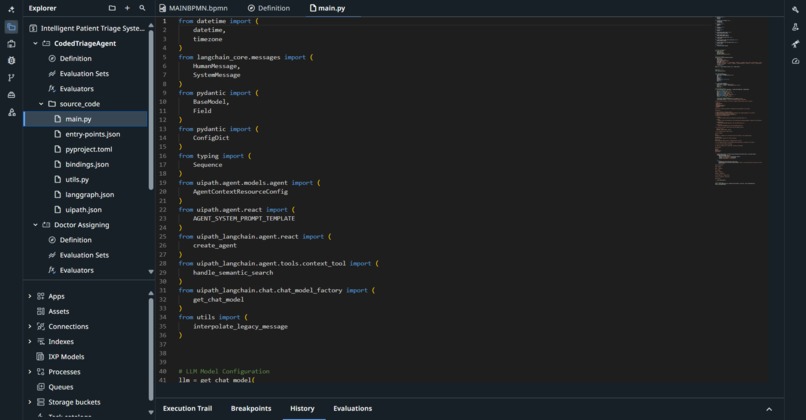This screenshot has height=420, width=806.
Task: Select the main.py editor tab
Action: pos(327,8)
